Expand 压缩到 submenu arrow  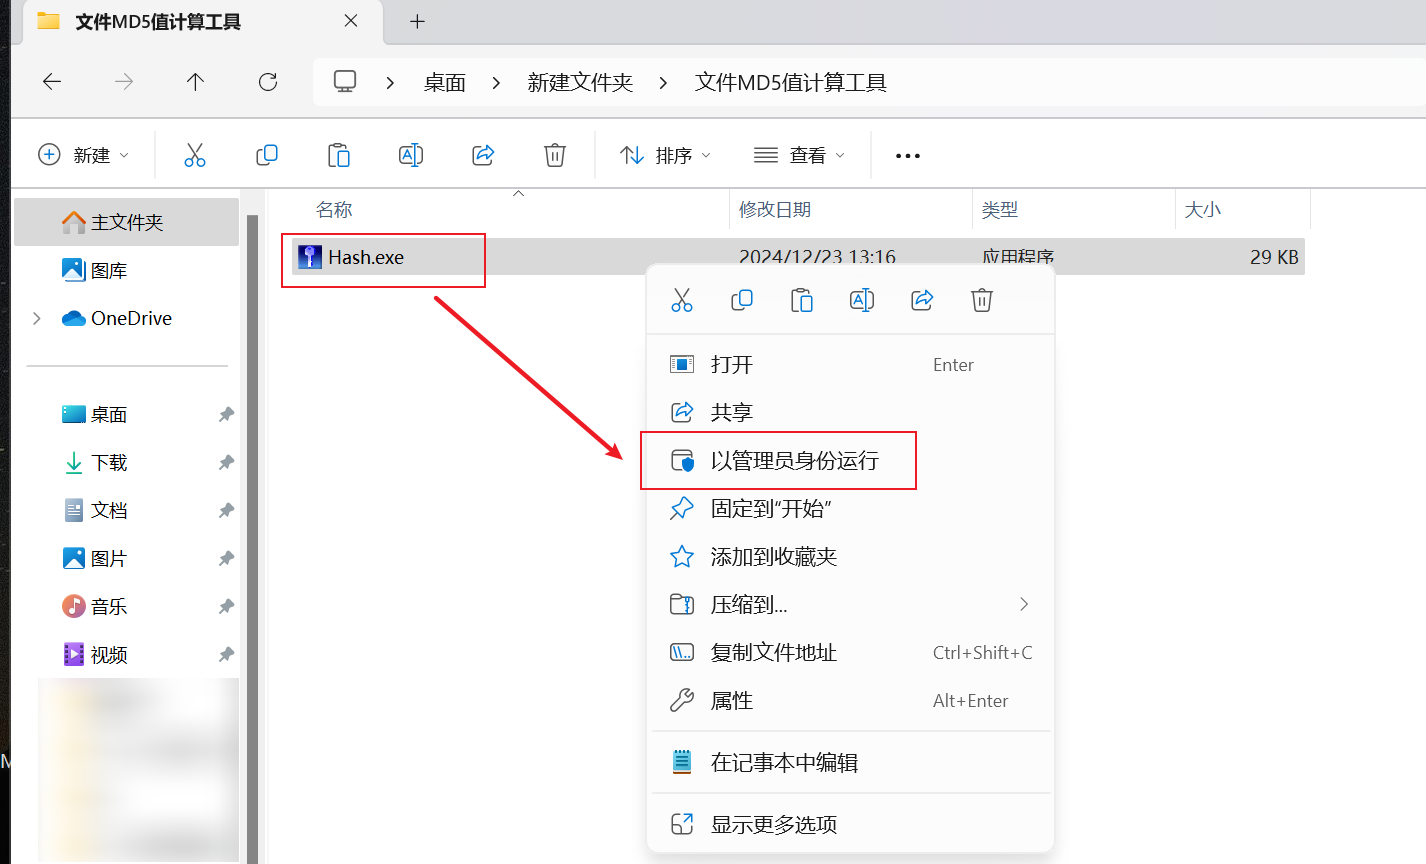1024,604
